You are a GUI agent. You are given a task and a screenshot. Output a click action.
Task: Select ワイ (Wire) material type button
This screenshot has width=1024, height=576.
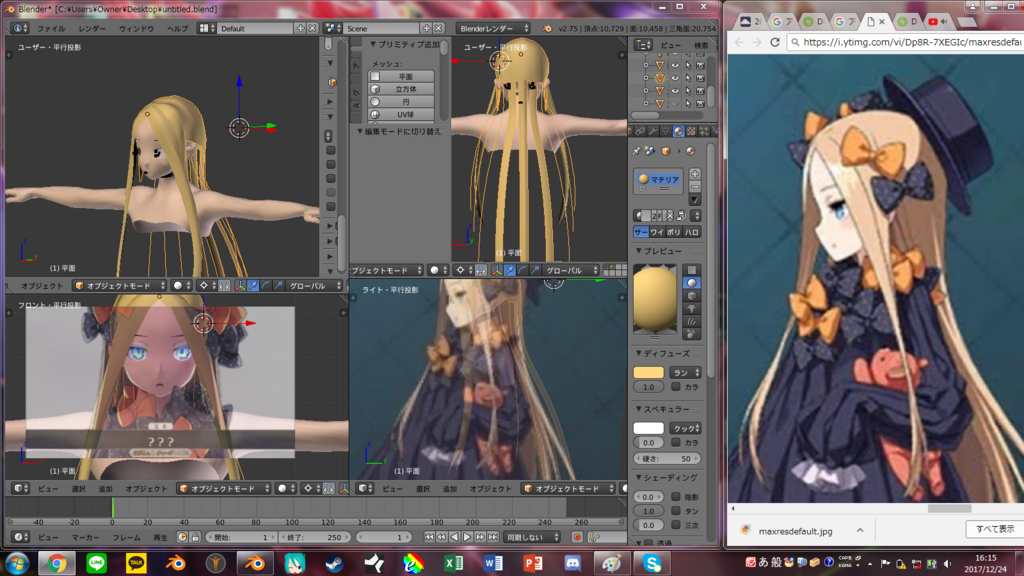pyautogui.click(x=656, y=232)
